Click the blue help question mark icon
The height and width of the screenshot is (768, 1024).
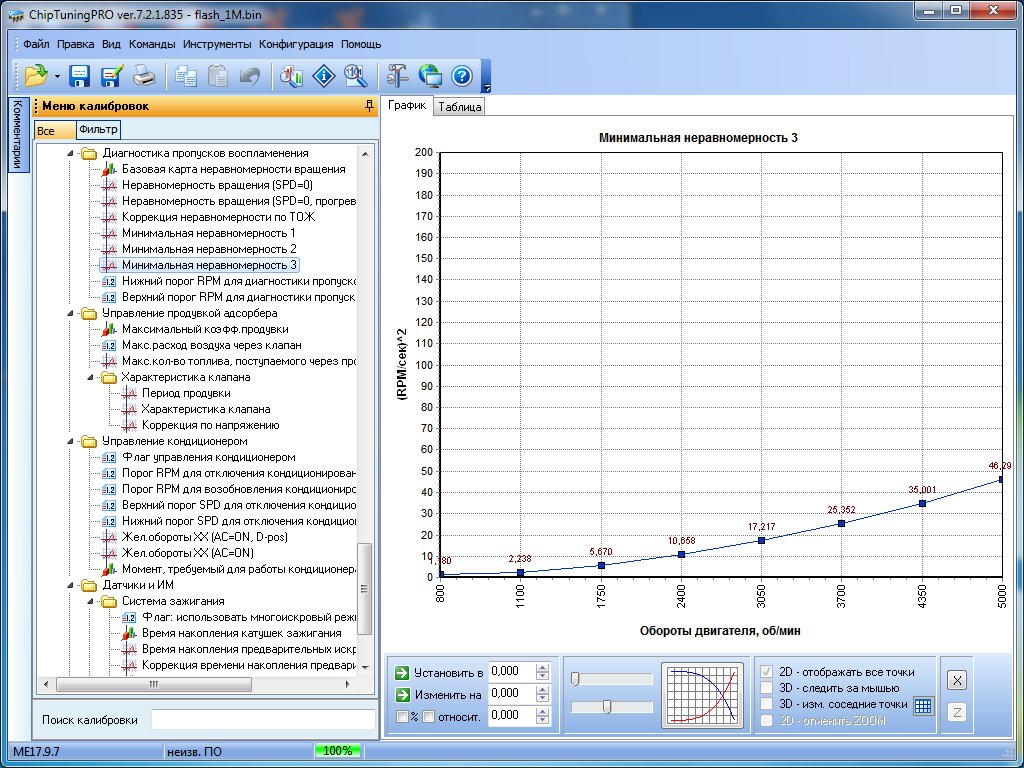[x=461, y=75]
